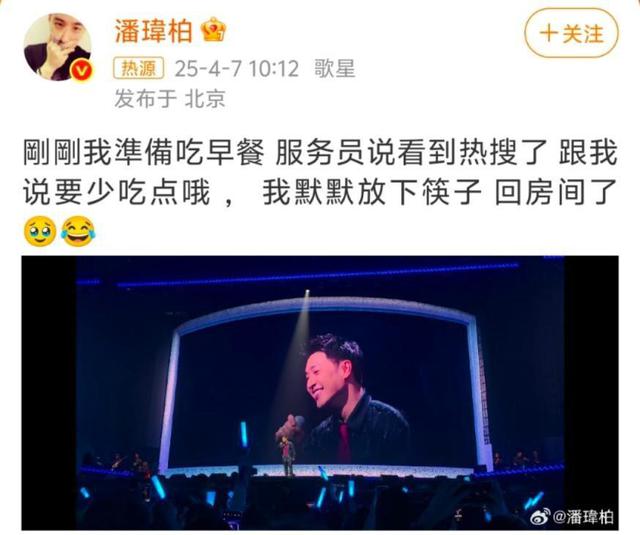Click the 发布于 北京 location text
Screen dimensions: 640x535
[x=170, y=99]
